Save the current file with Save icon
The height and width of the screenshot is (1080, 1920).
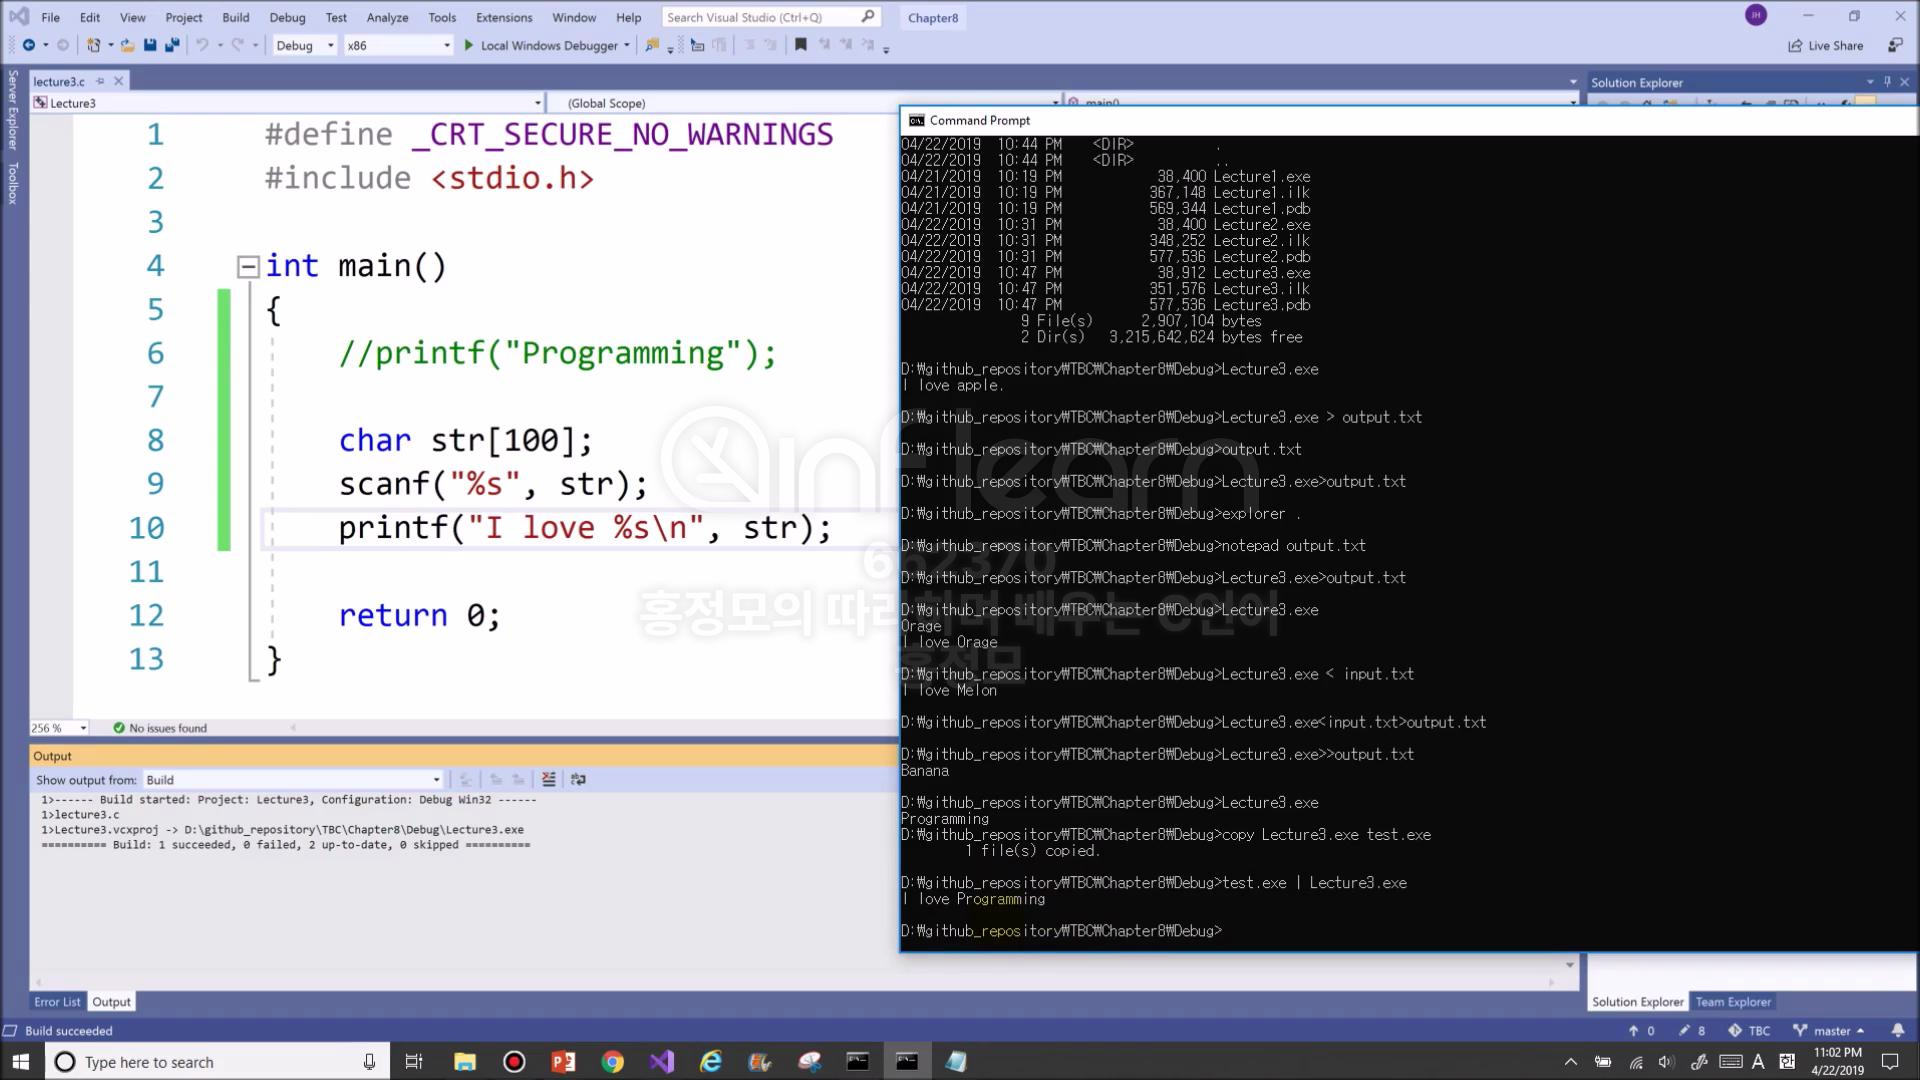[x=150, y=45]
